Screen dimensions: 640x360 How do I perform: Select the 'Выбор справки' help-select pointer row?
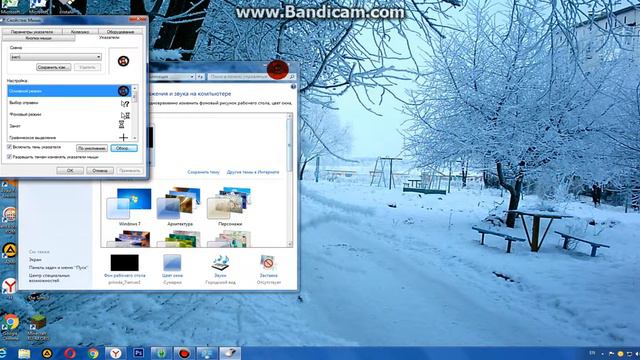click(69, 103)
